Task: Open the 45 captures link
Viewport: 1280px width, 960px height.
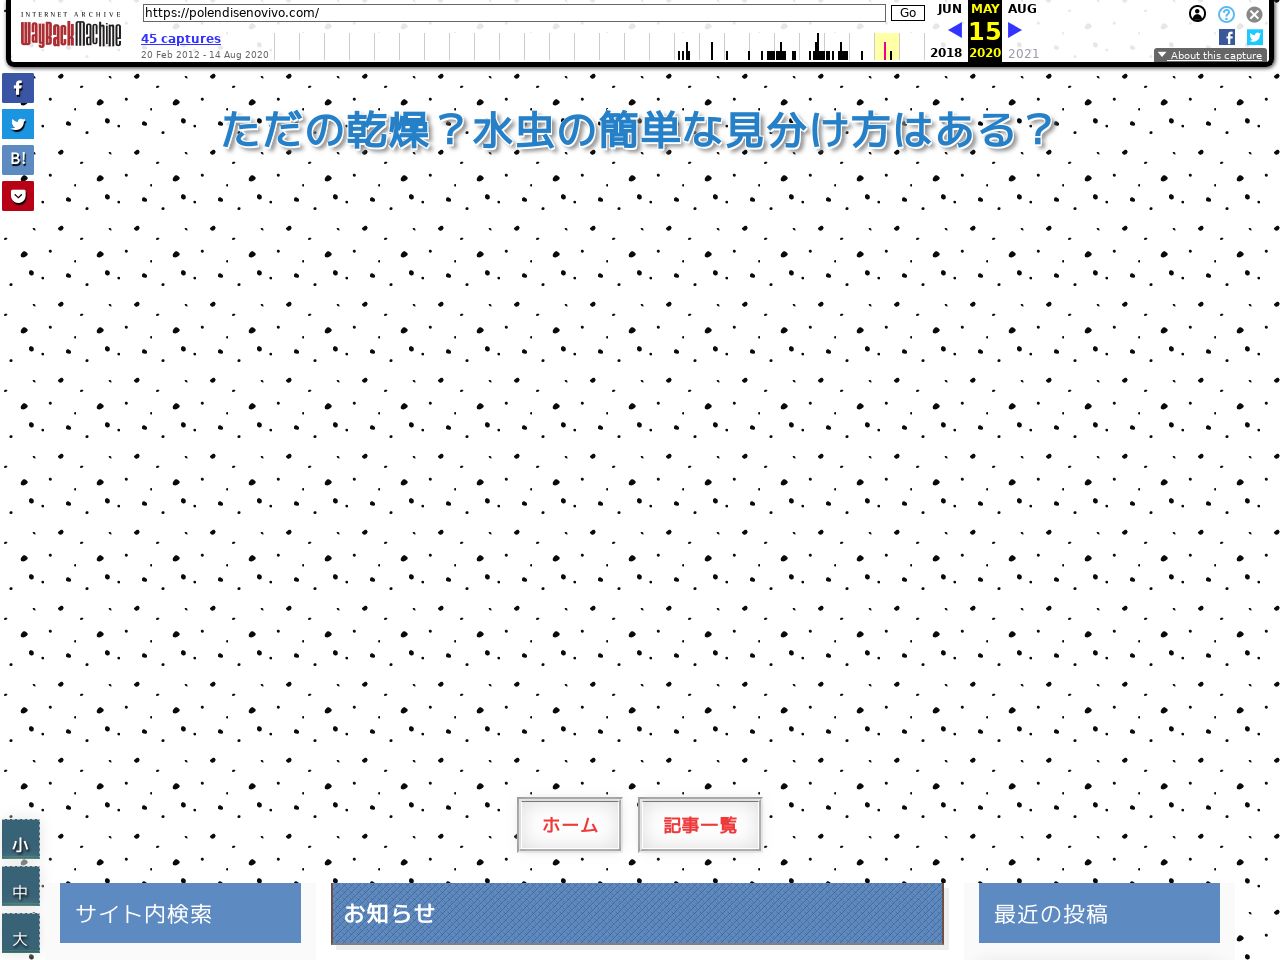Action: (x=181, y=39)
